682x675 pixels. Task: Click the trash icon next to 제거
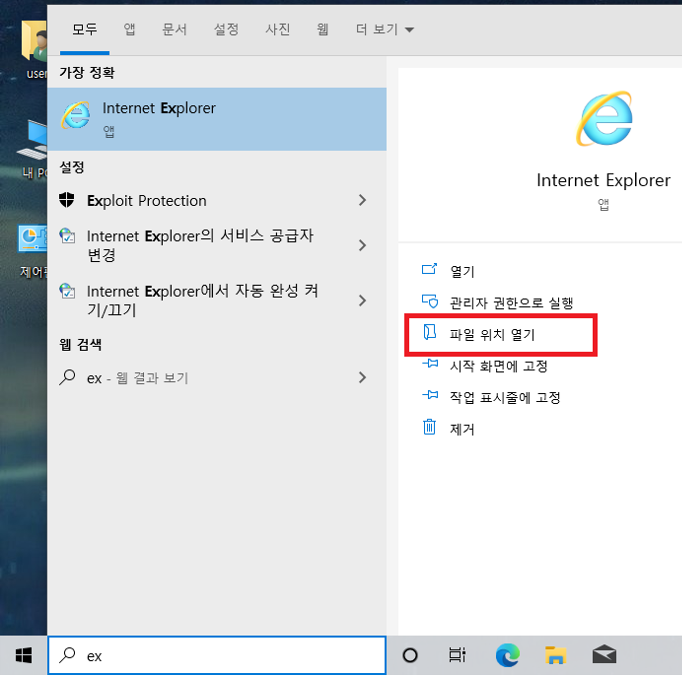(429, 427)
